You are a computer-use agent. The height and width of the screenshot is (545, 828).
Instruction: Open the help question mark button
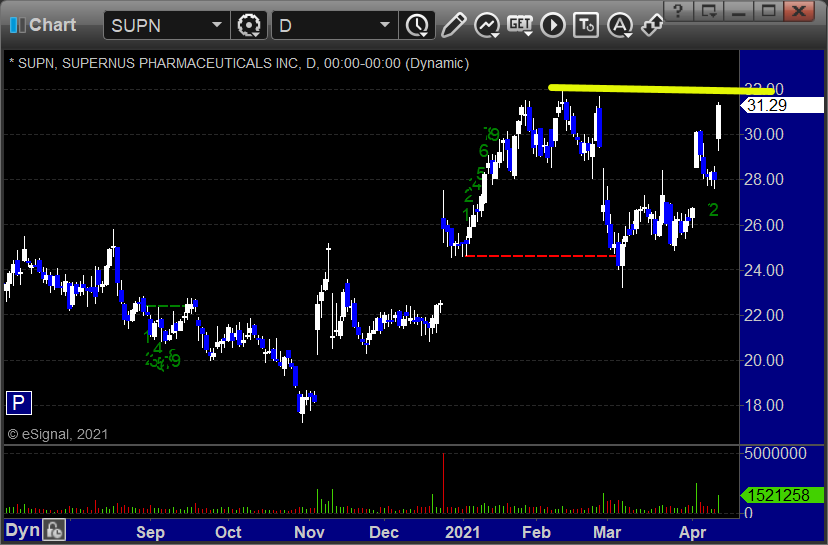coord(678,11)
